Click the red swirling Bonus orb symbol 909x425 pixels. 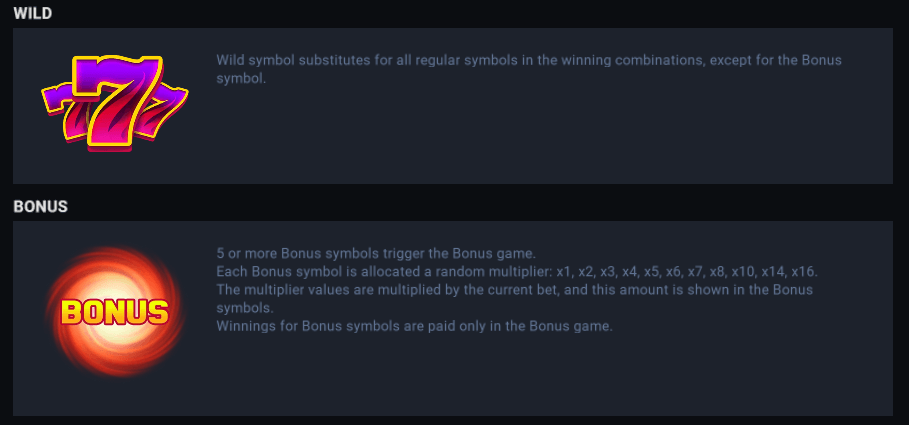click(114, 311)
